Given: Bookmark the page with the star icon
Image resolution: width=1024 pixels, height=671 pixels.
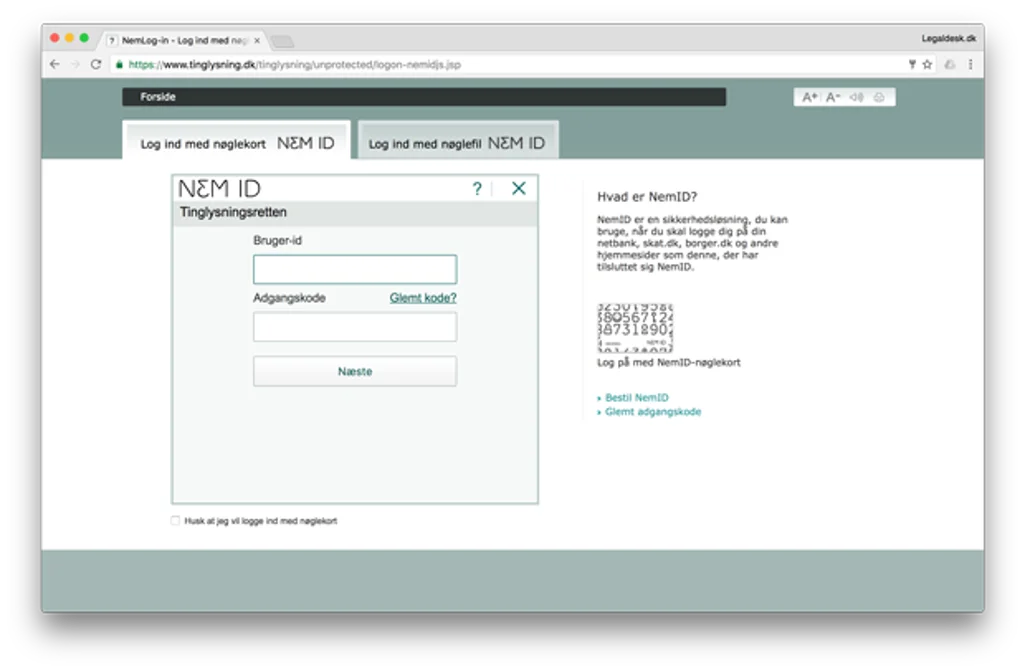Looking at the screenshot, I should 927,64.
